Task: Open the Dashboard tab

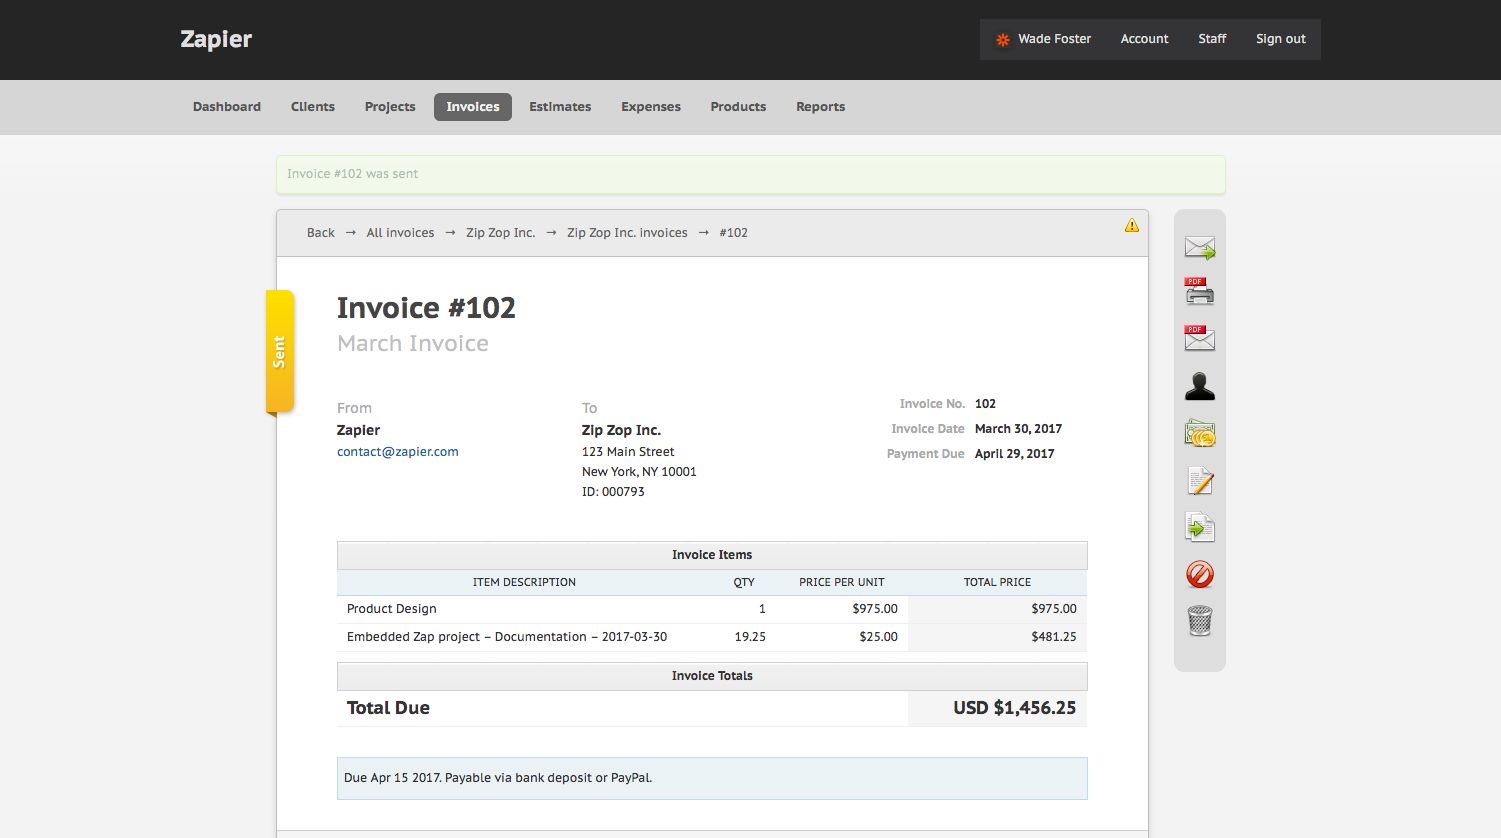Action: click(x=227, y=107)
